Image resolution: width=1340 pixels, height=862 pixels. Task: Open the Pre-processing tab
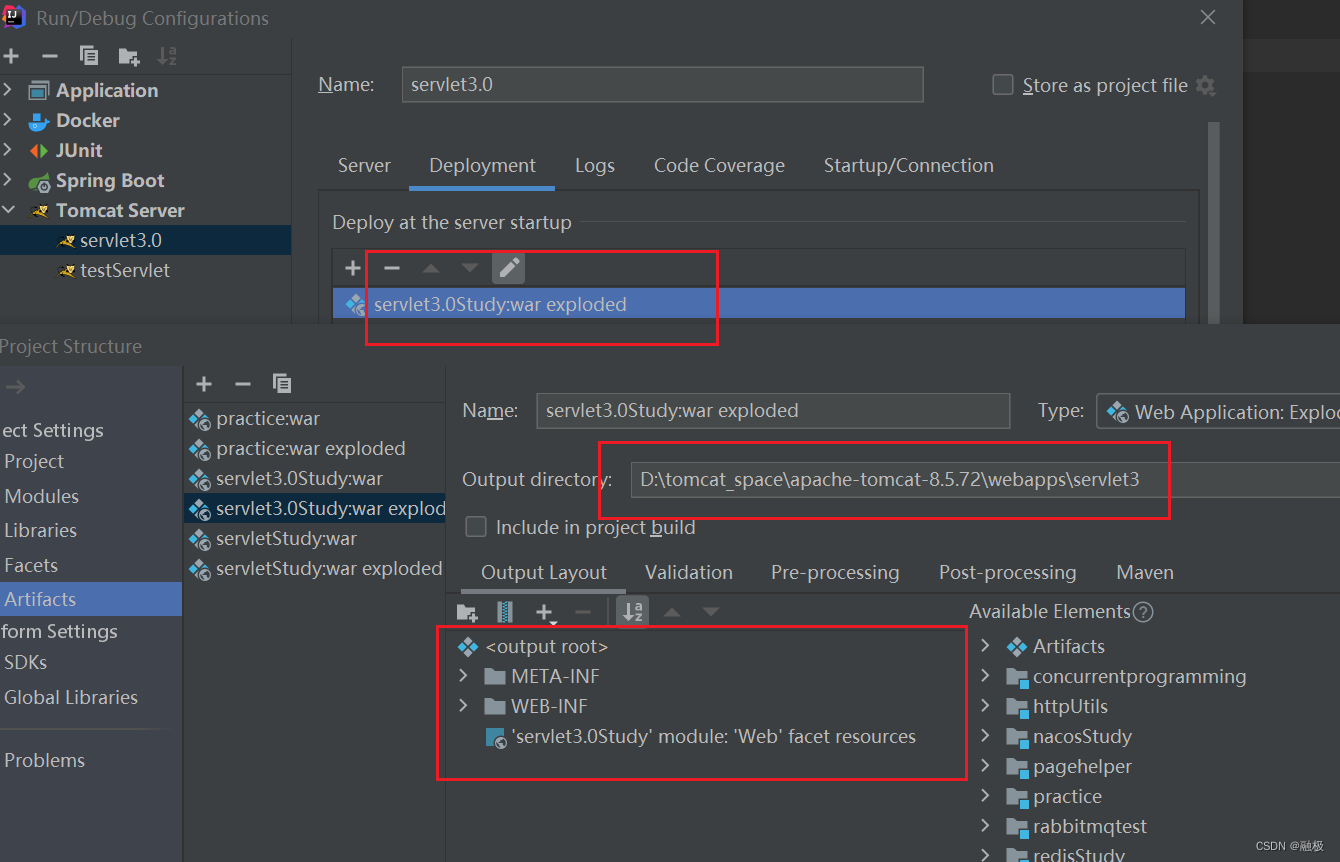(x=835, y=573)
